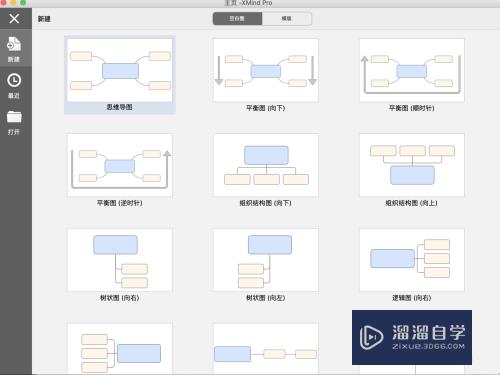The width and height of the screenshot is (500, 375).
Task: Pick the 平衡图 (逆时针) structure thumbnail
Action: coord(120,165)
